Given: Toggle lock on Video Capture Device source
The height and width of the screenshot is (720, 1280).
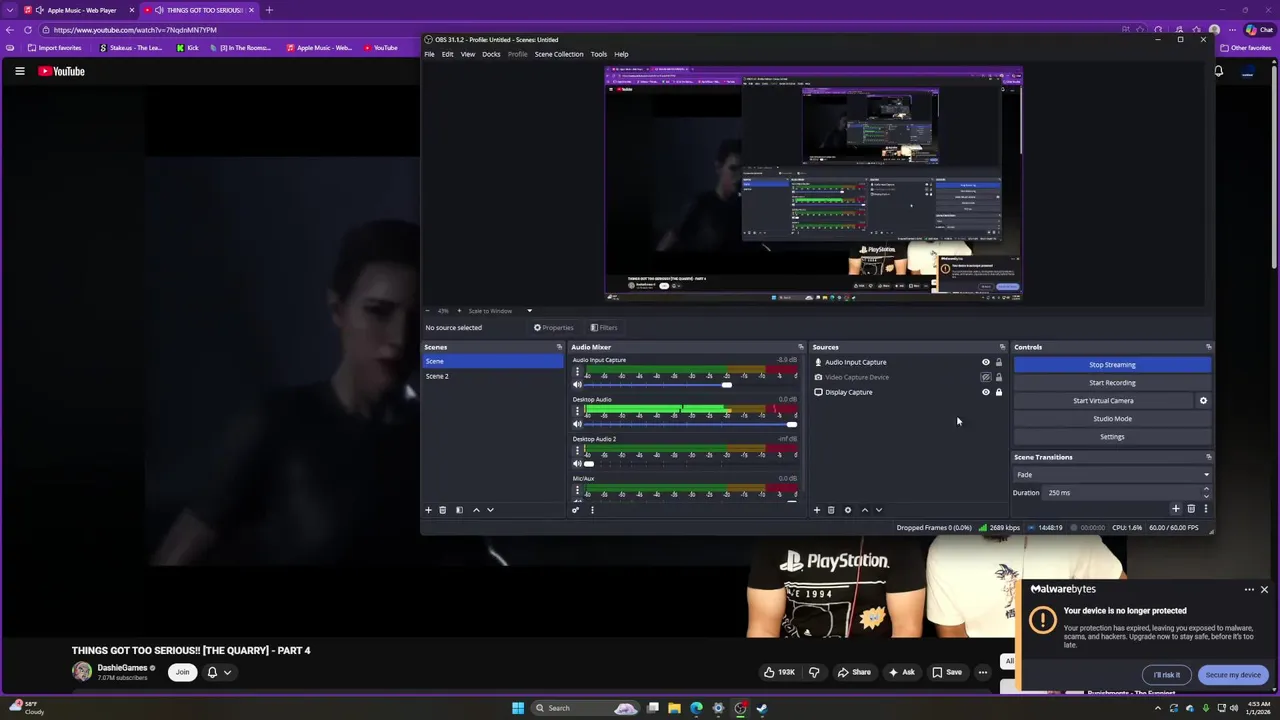Looking at the screenshot, I should 998,377.
